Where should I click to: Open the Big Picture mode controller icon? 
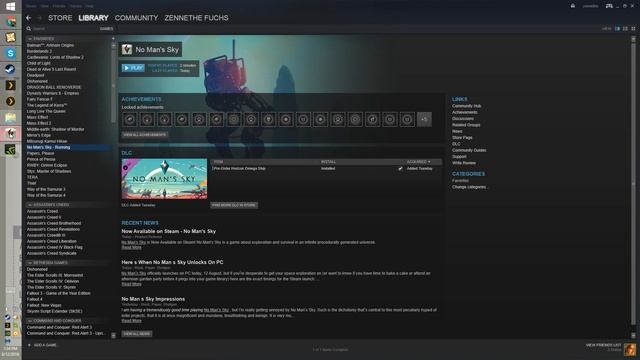tap(609, 6)
